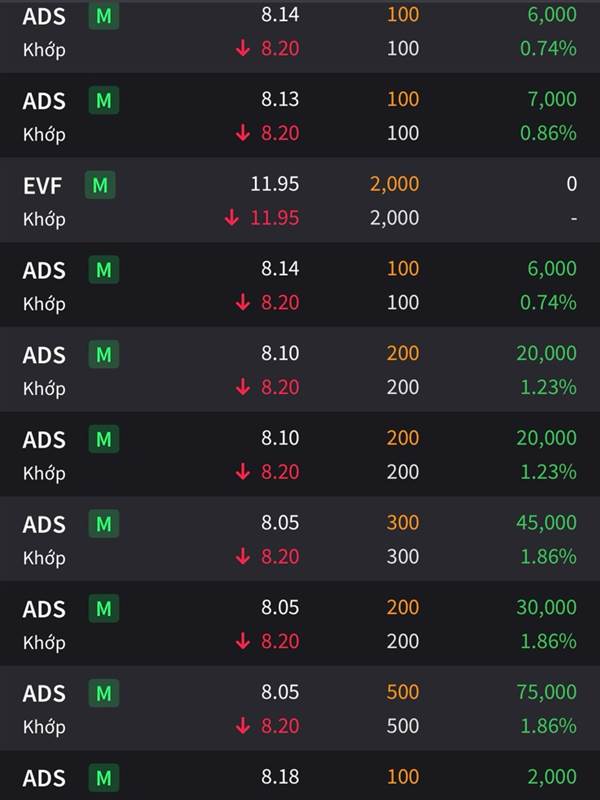Select the 45,000 profit amount
Screen dimensions: 600x800
pos(546,523)
